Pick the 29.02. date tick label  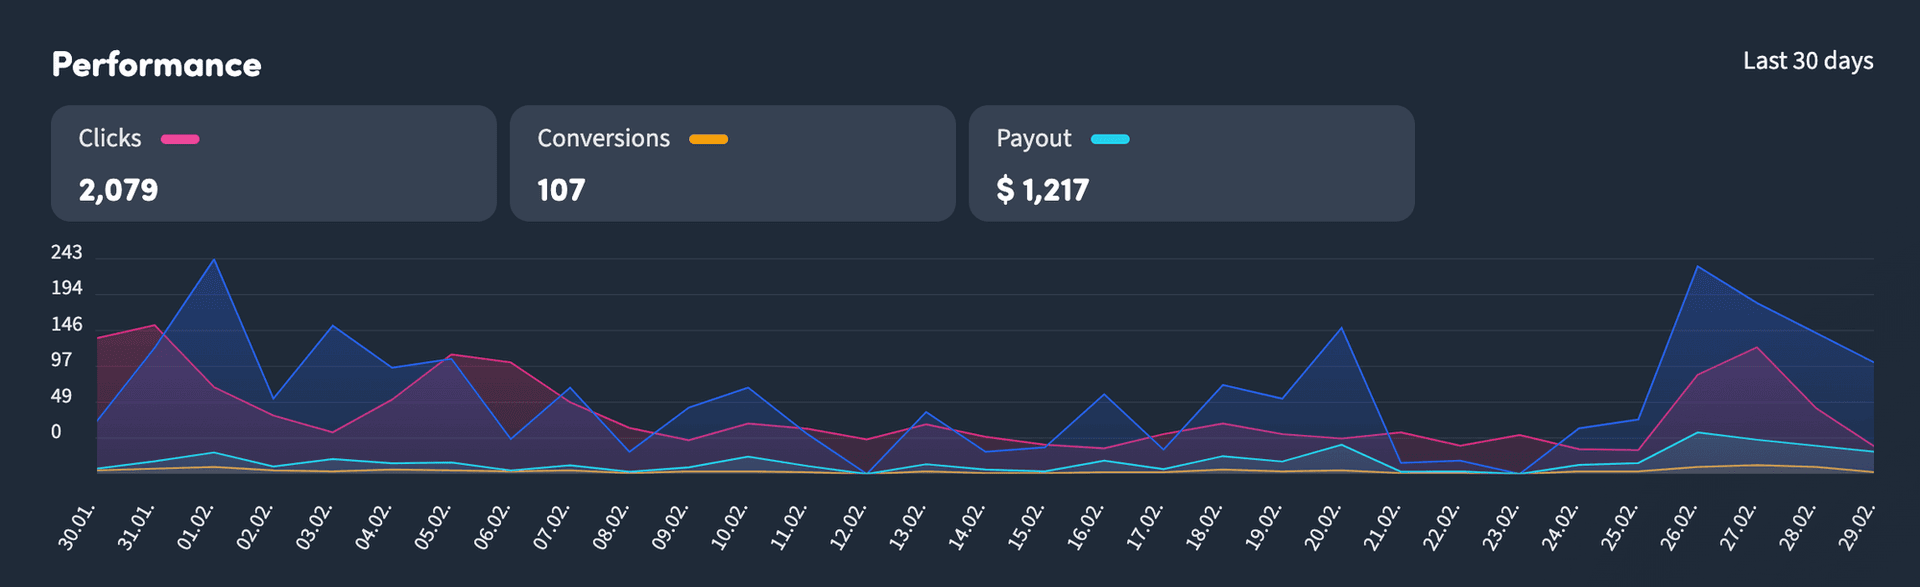pos(1856,527)
